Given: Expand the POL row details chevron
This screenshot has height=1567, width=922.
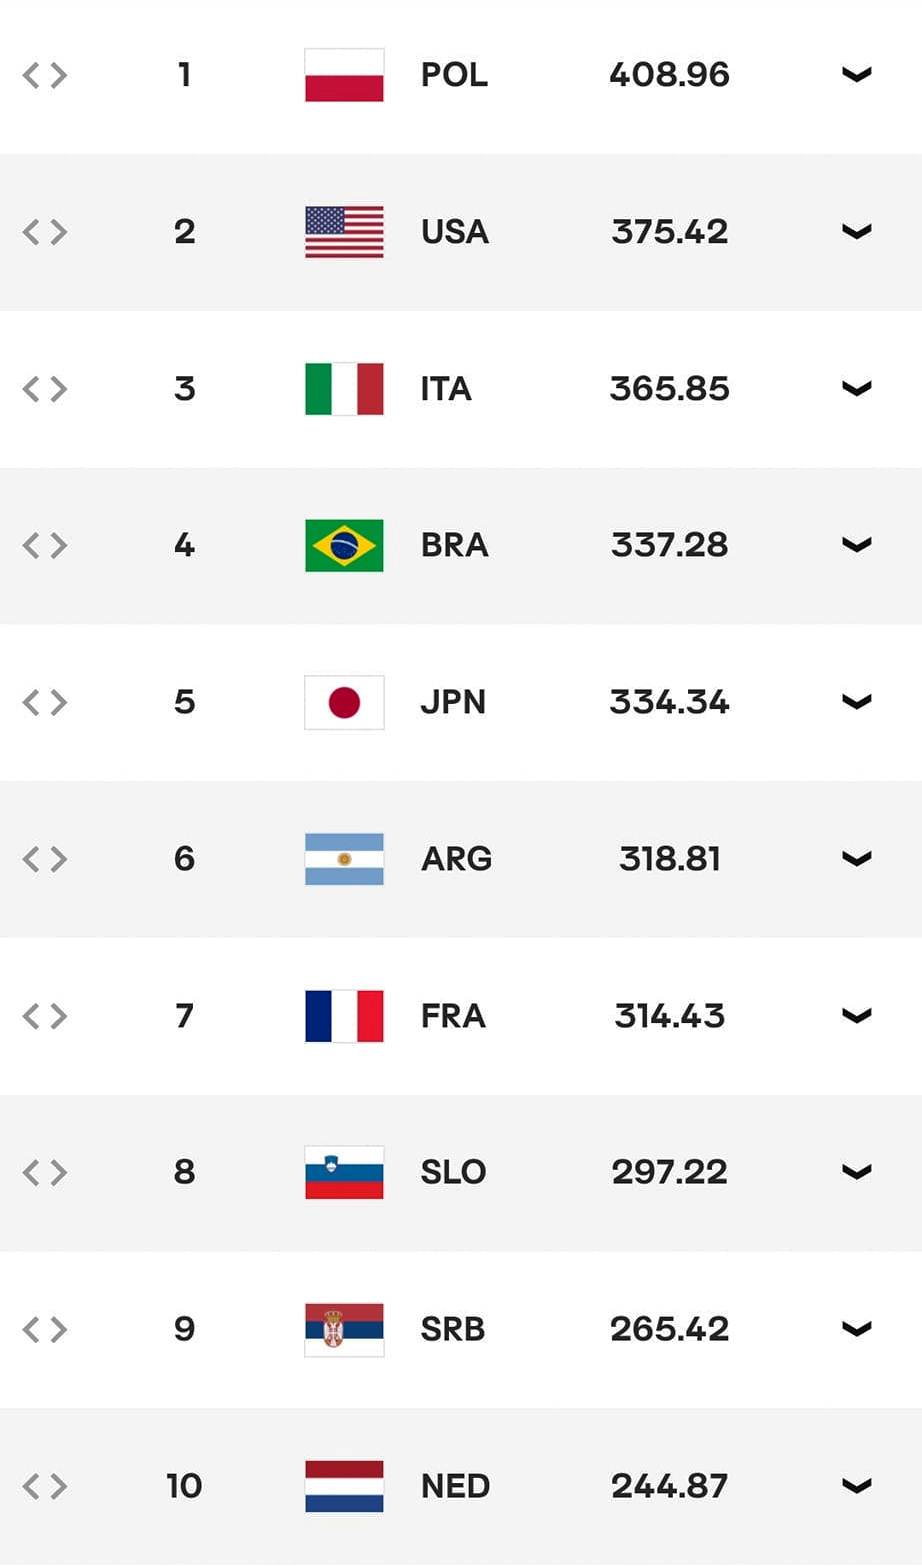Looking at the screenshot, I should coord(857,75).
